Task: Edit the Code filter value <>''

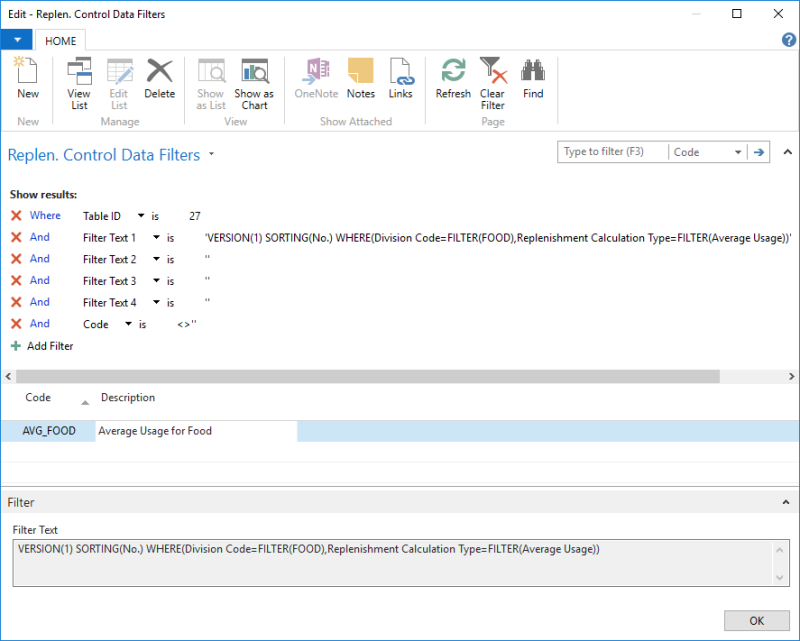Action: pos(187,324)
